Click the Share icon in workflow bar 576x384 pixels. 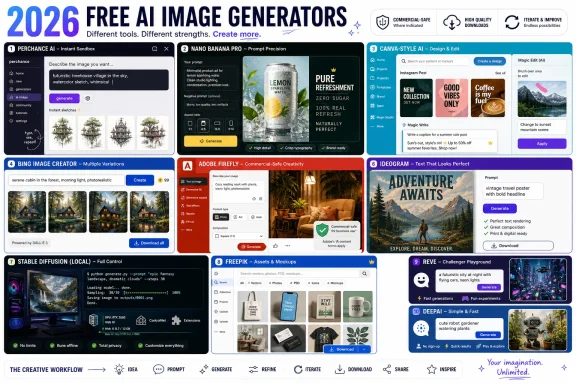pos(387,369)
